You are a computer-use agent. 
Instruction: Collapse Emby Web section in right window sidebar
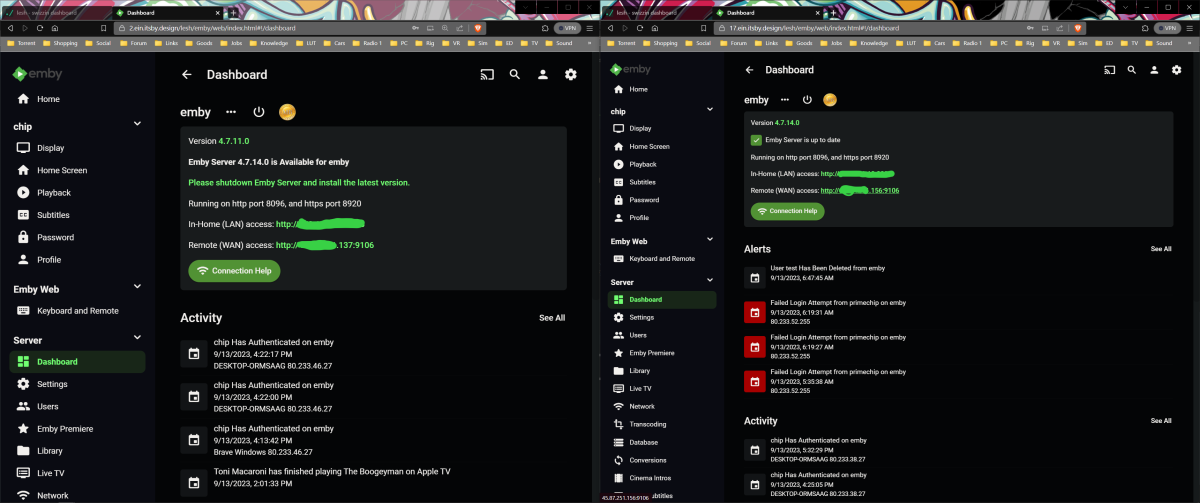pos(710,241)
